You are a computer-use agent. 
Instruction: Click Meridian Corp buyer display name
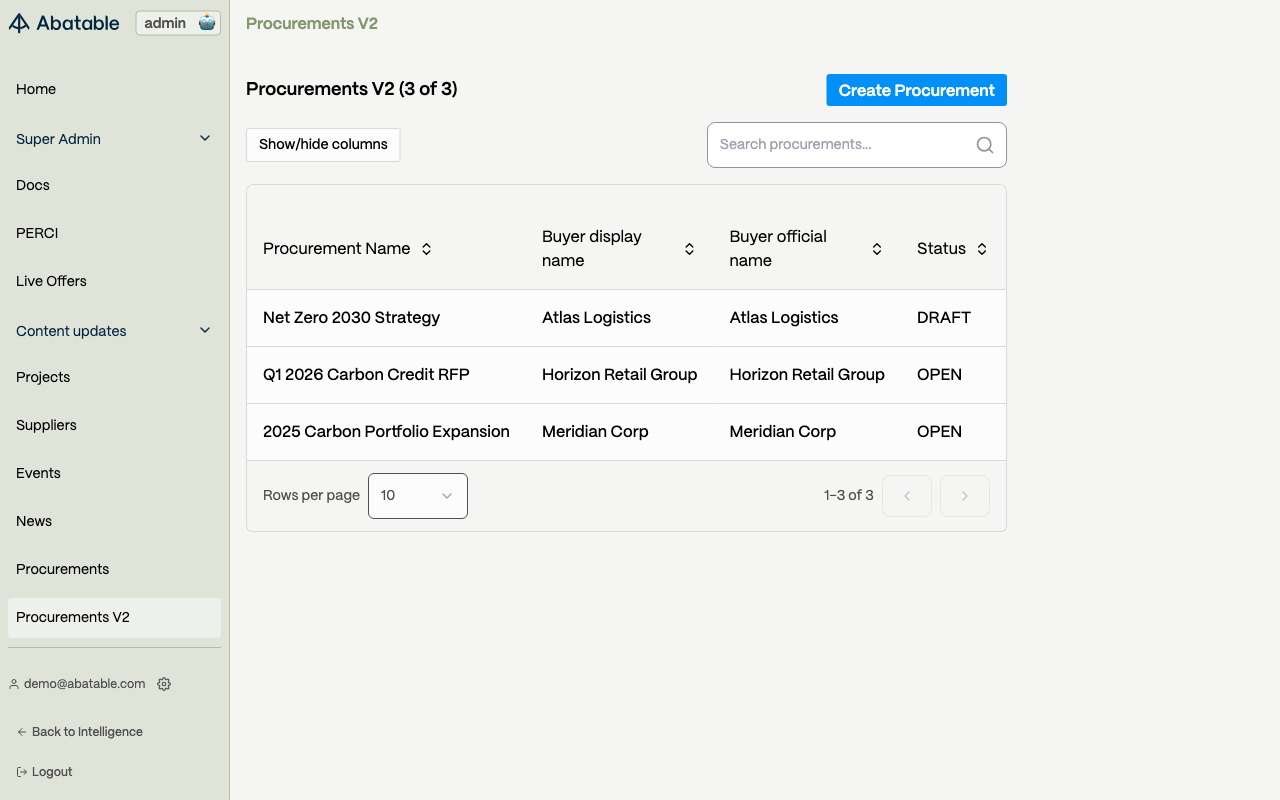tap(595, 432)
